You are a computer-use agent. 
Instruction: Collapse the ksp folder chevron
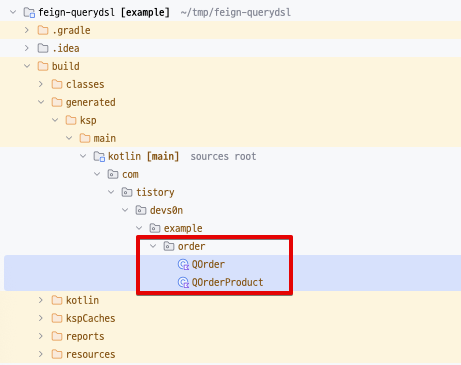click(x=55, y=120)
